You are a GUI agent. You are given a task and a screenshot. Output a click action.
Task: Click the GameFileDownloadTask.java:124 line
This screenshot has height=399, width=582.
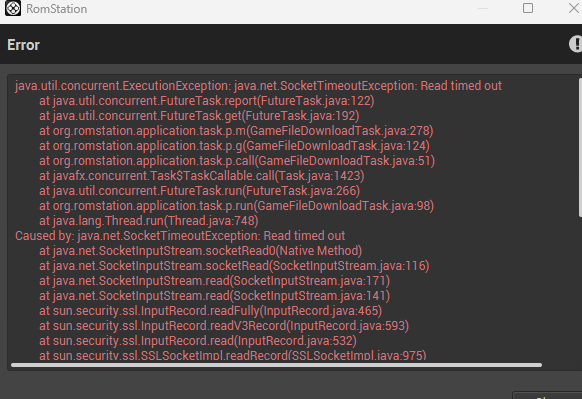click(x=234, y=145)
